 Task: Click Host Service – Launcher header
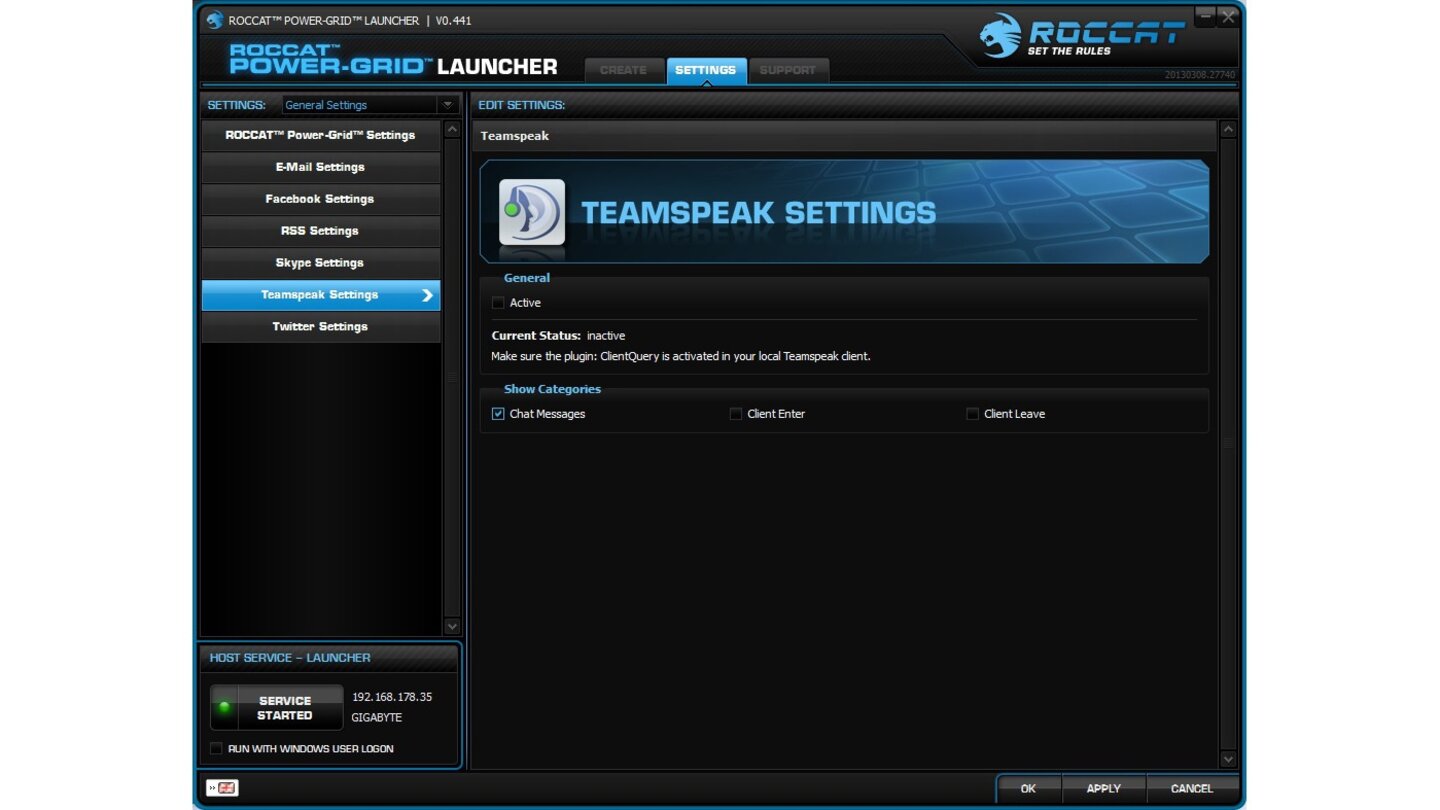[290, 658]
